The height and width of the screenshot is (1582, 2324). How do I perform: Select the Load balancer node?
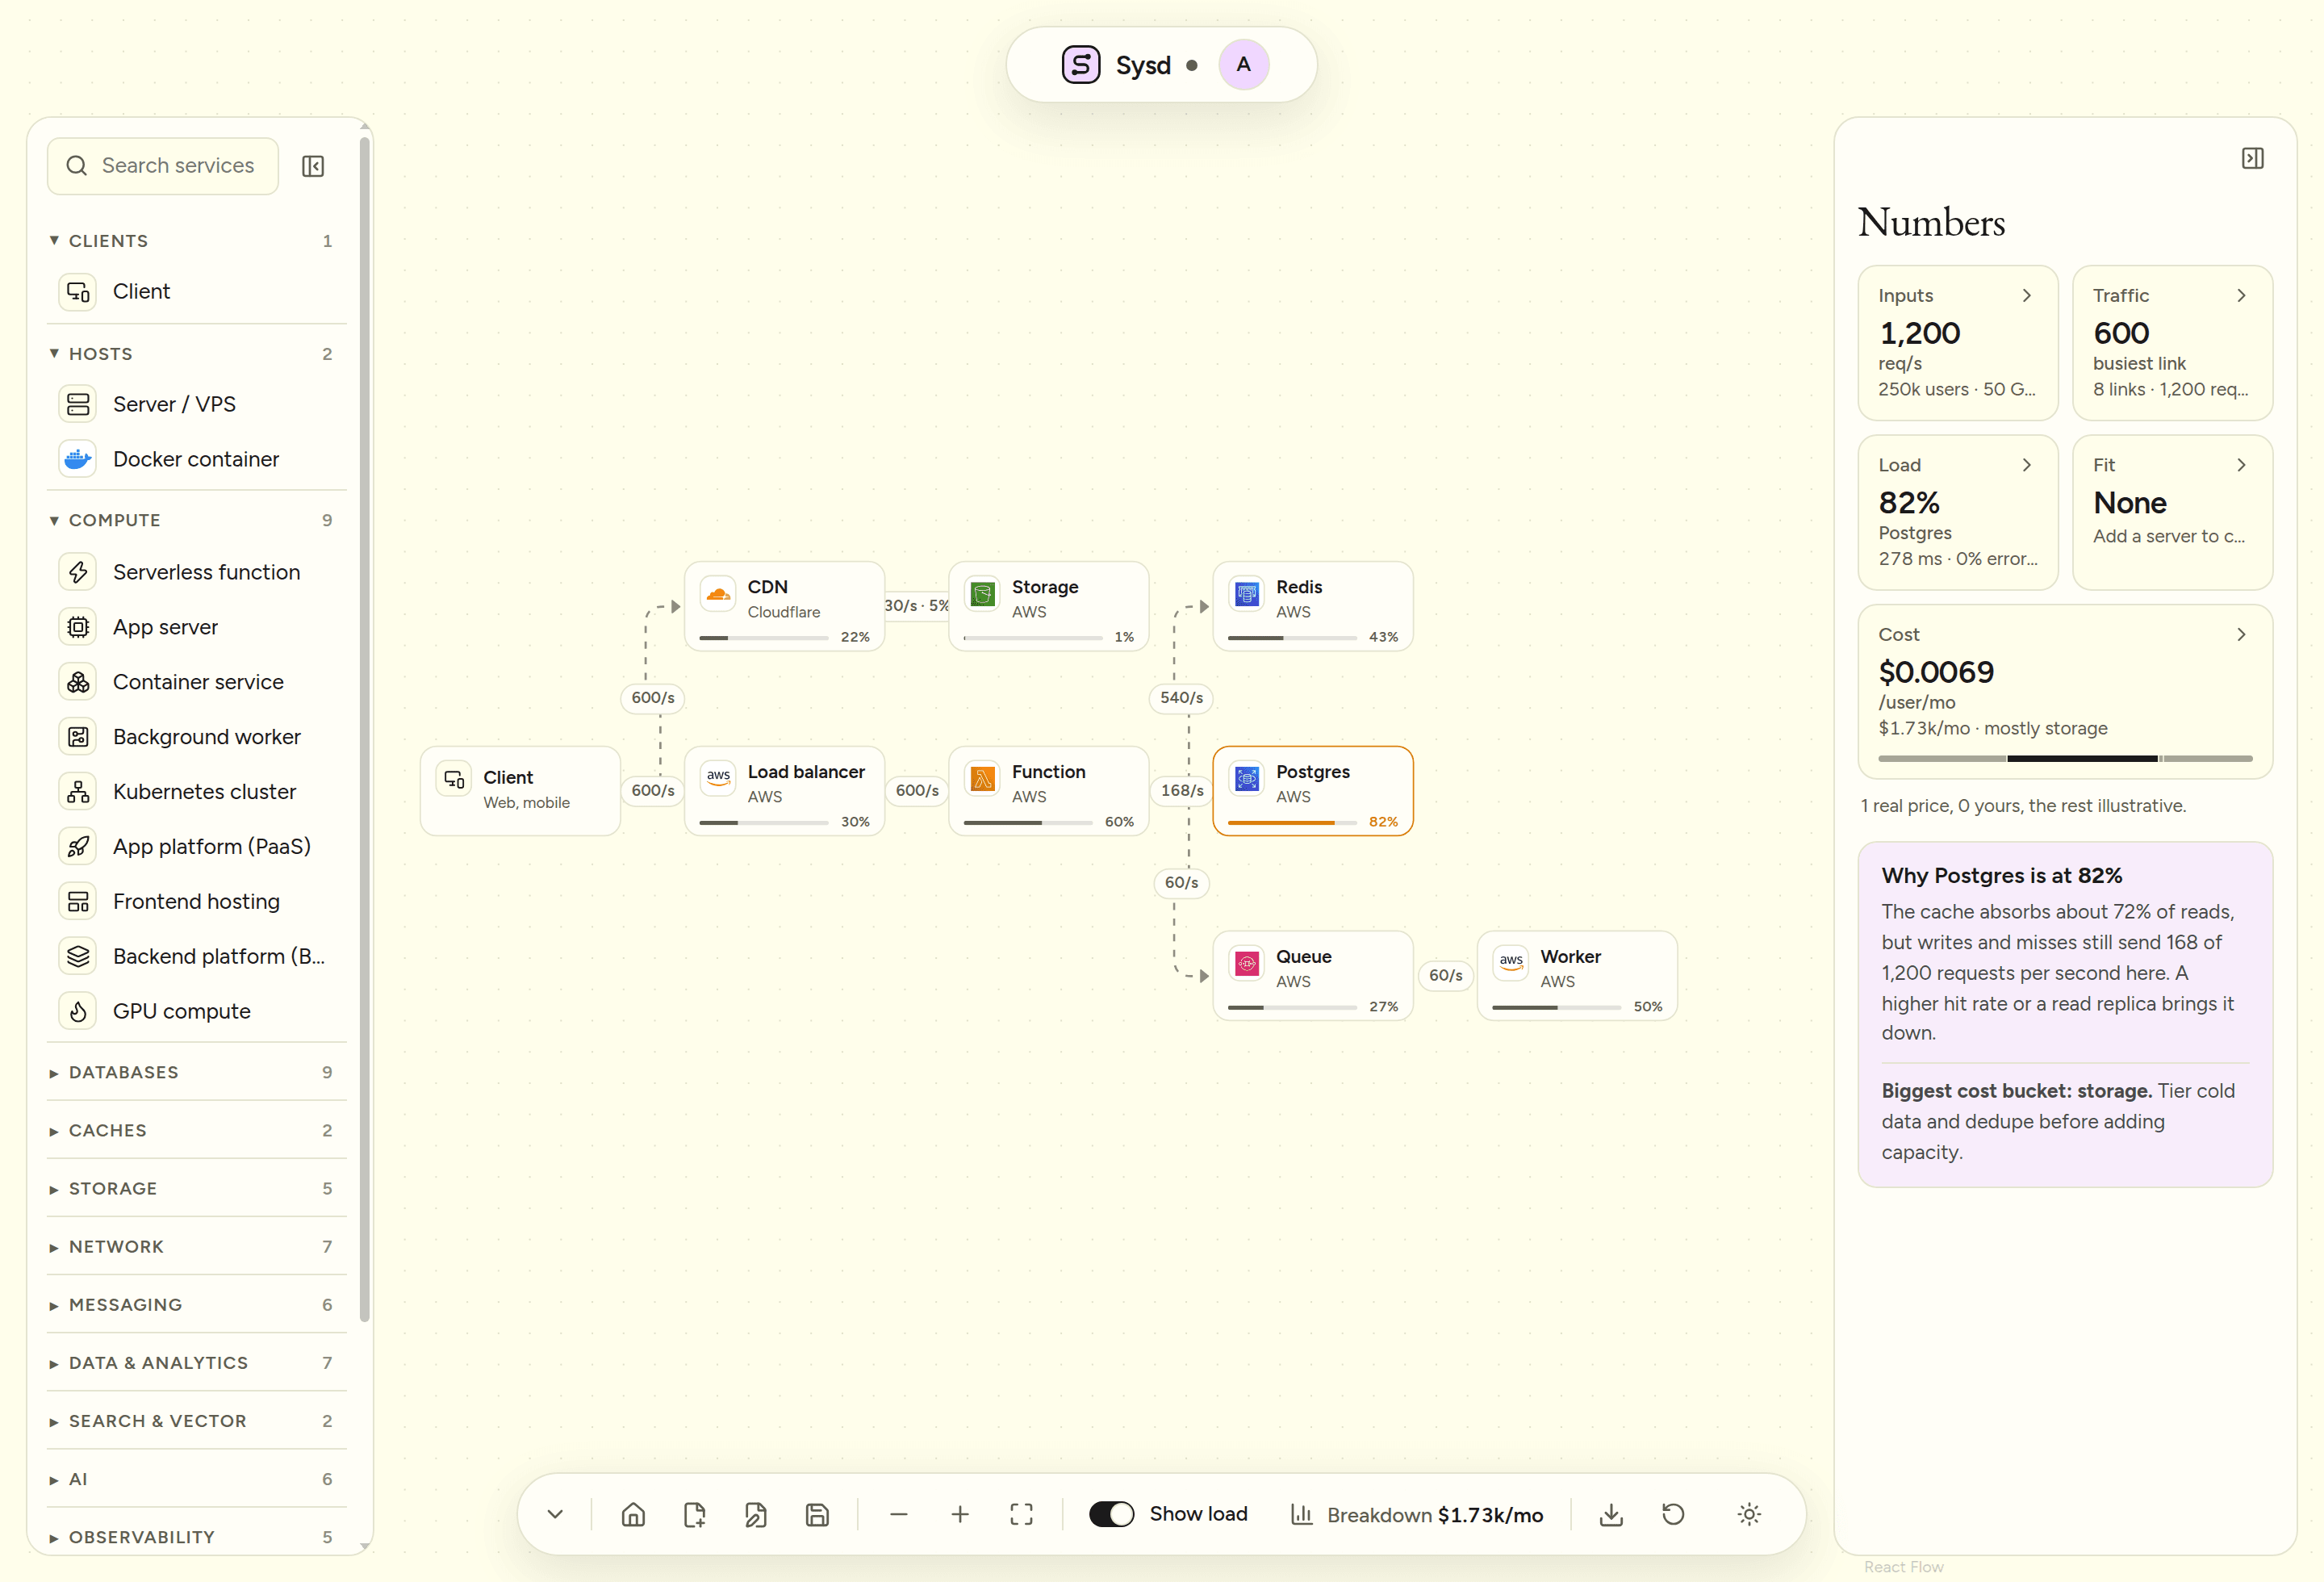[x=784, y=791]
